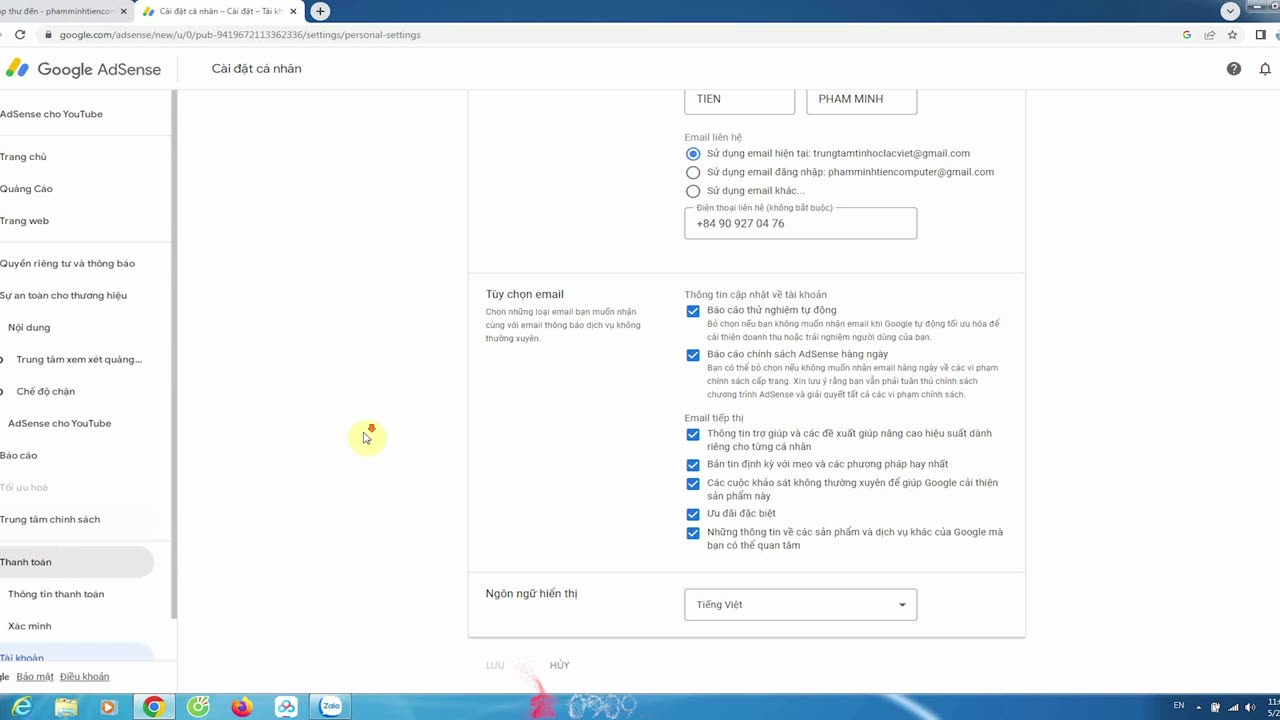The image size is (1280, 720).
Task: Open 'Thông tin thanh toán' sub-item
Action: click(x=56, y=594)
